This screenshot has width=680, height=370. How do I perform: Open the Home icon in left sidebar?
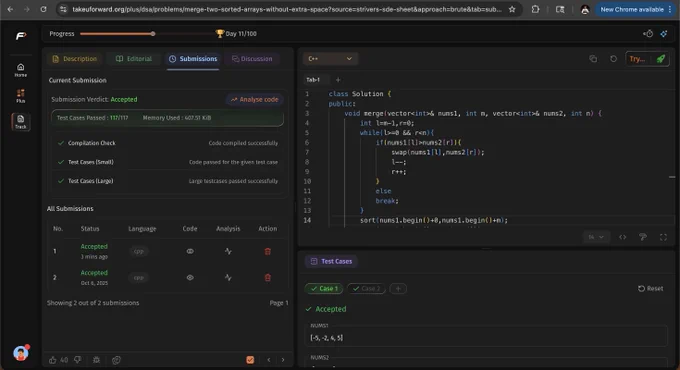click(x=20, y=70)
